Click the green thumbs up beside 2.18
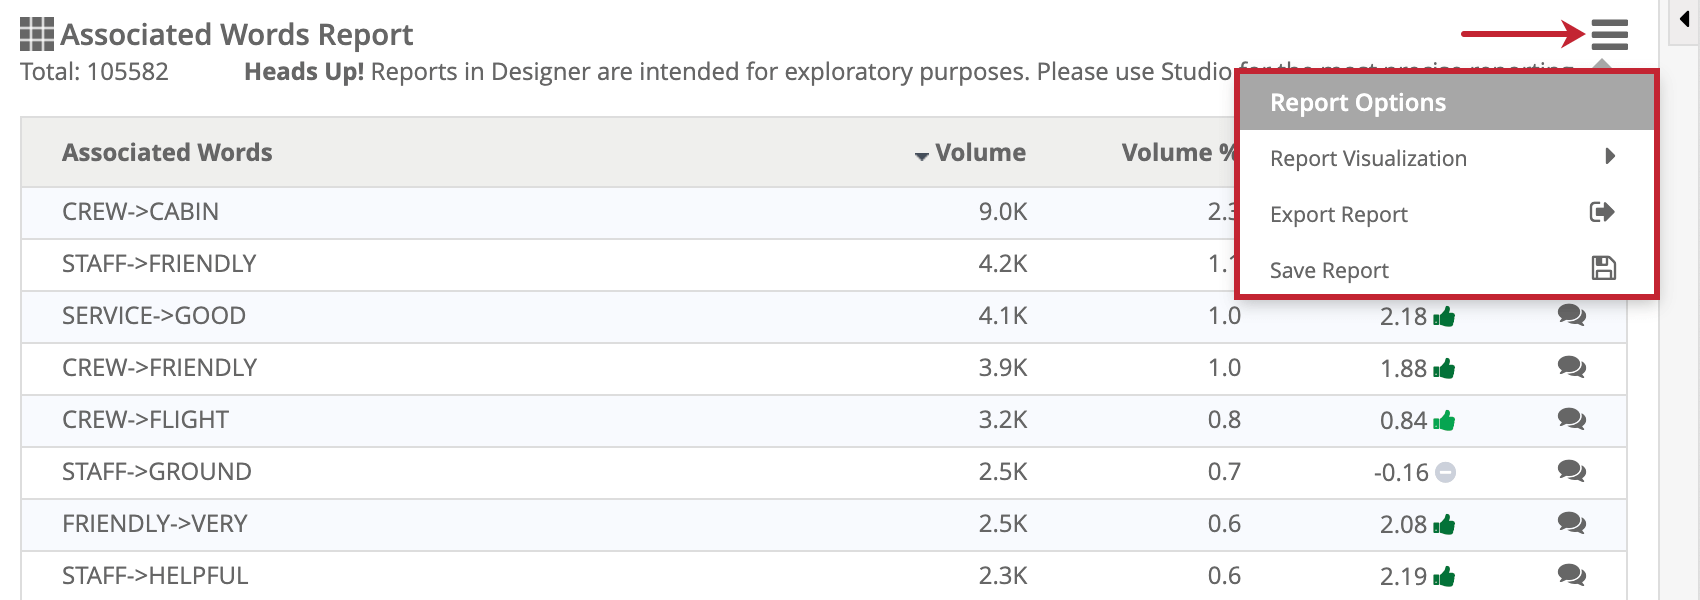The image size is (1700, 600). tap(1444, 316)
